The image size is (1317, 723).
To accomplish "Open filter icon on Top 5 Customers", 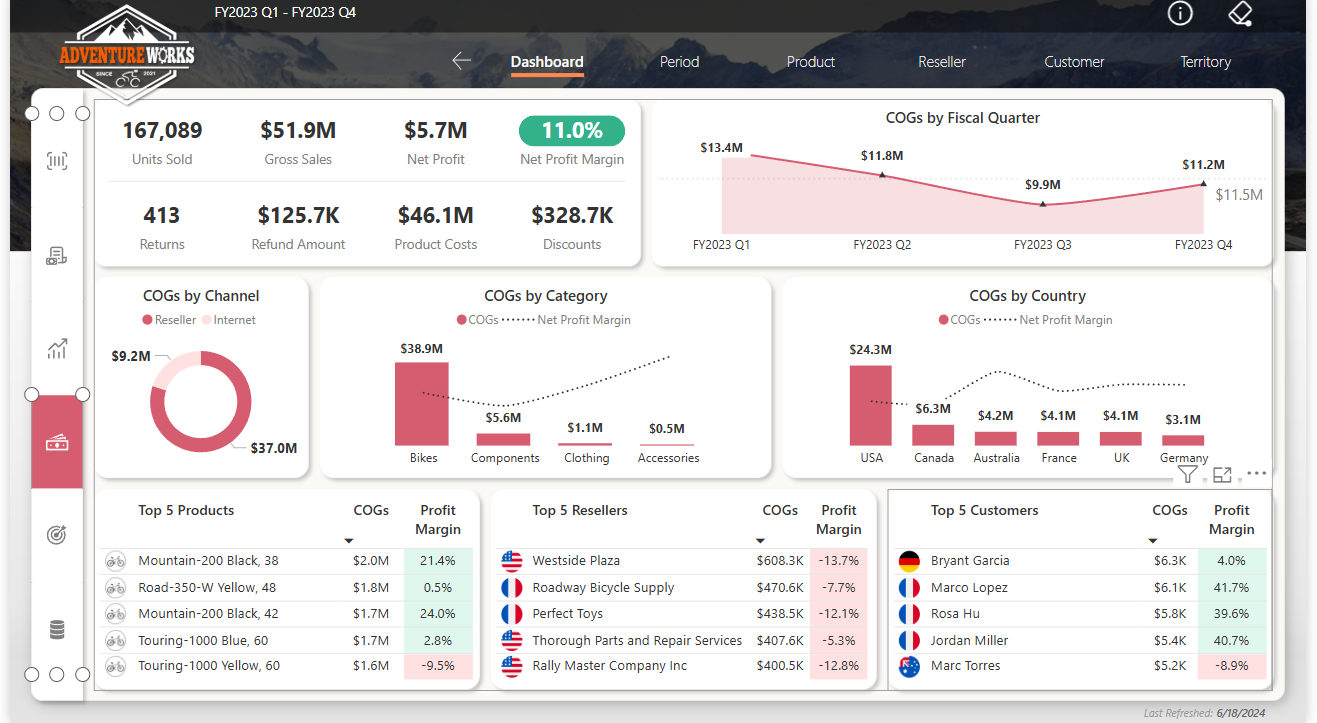I will pyautogui.click(x=1187, y=475).
